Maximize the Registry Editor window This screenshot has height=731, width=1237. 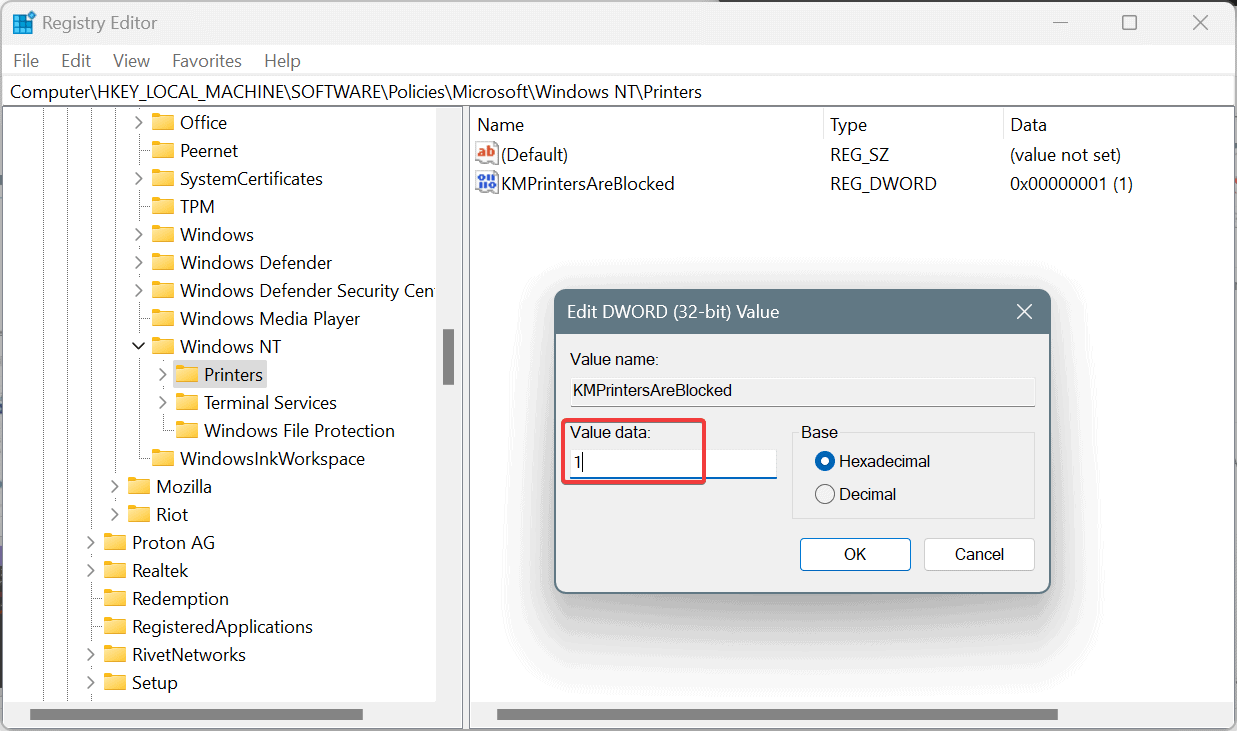click(x=1129, y=22)
